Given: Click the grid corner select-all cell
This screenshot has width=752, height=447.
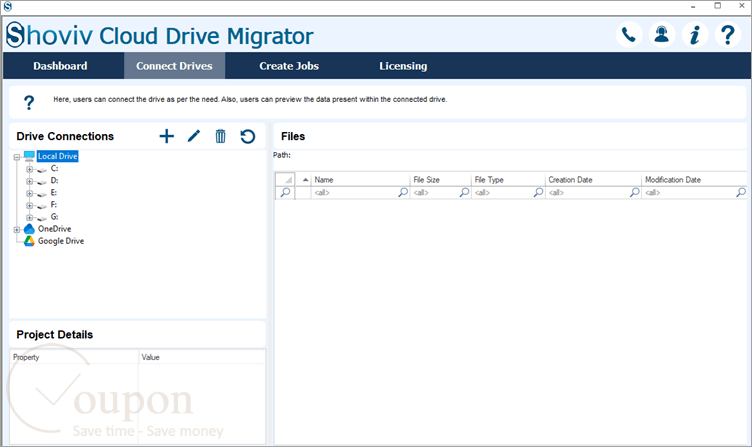Looking at the screenshot, I should pyautogui.click(x=285, y=179).
